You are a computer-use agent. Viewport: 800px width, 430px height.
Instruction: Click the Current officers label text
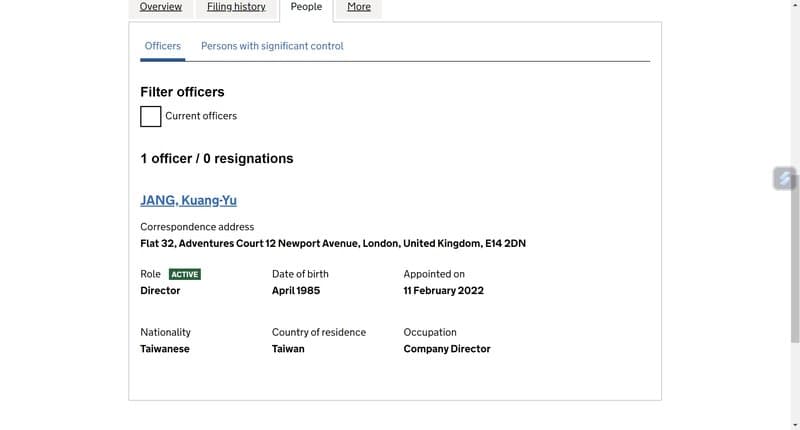[x=201, y=116]
